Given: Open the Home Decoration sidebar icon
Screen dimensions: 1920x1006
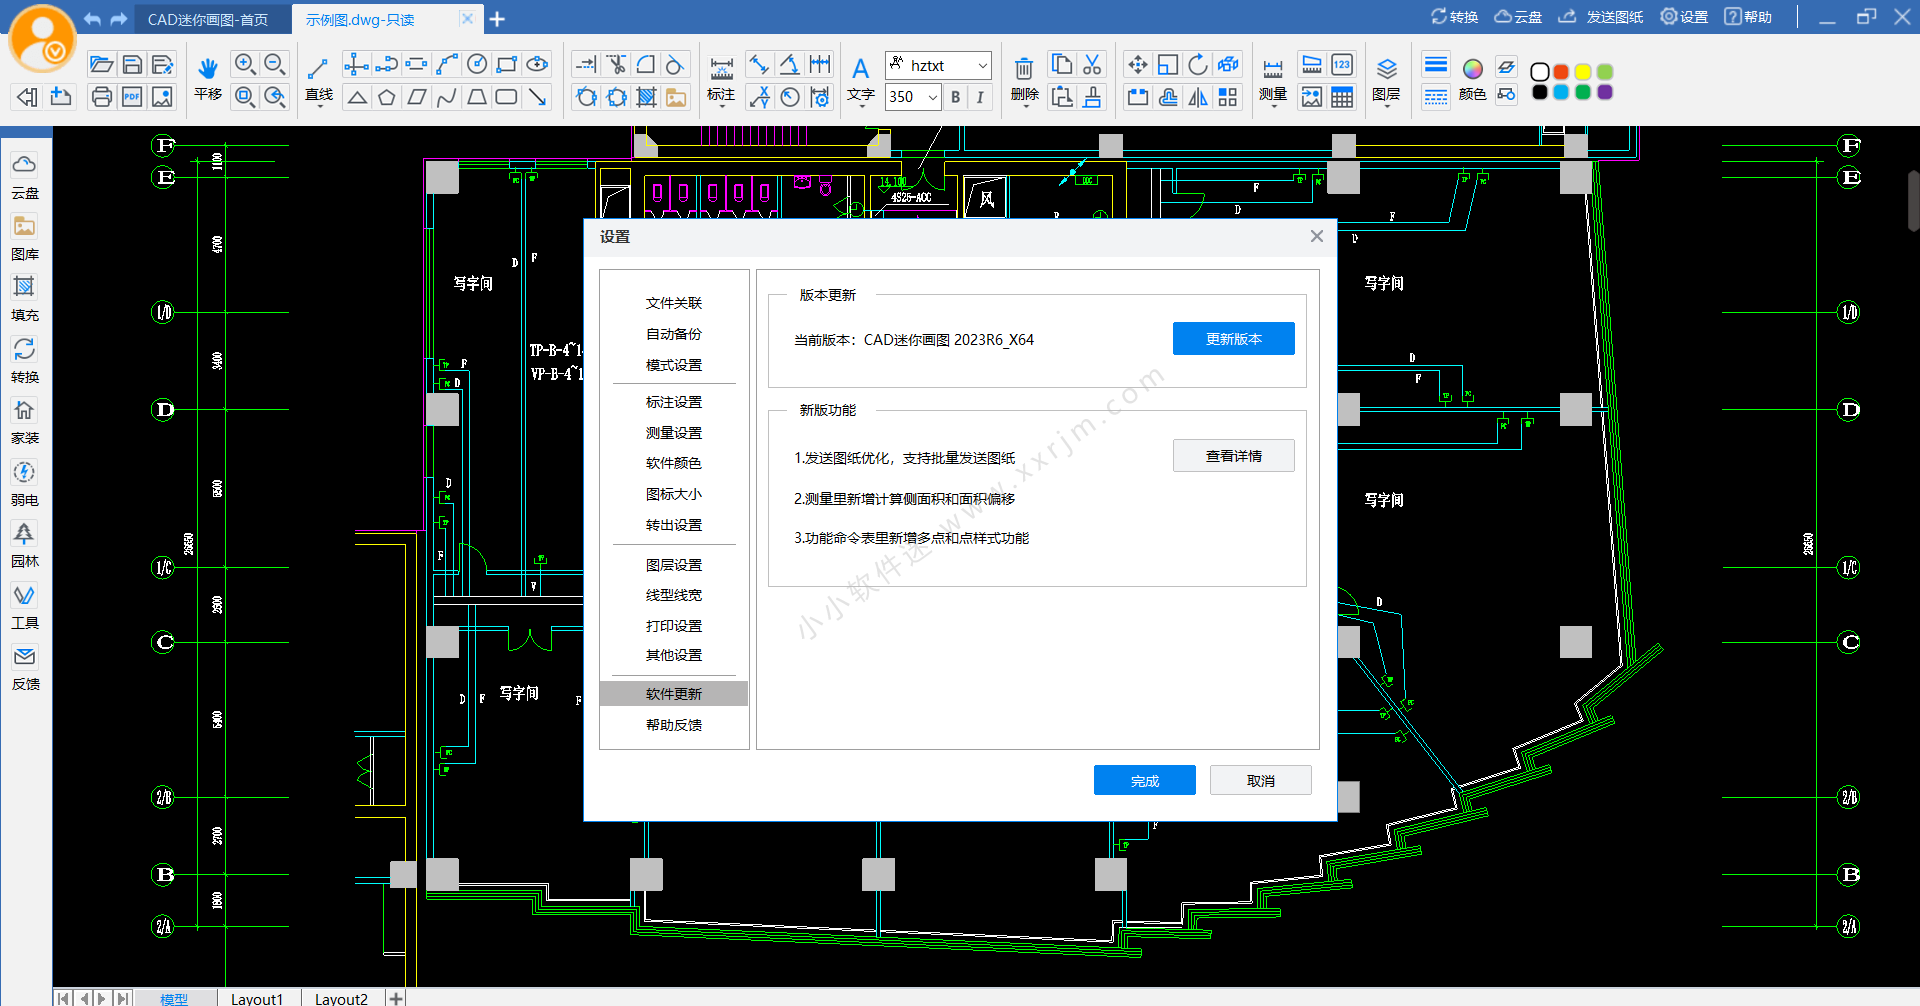Looking at the screenshot, I should [24, 411].
